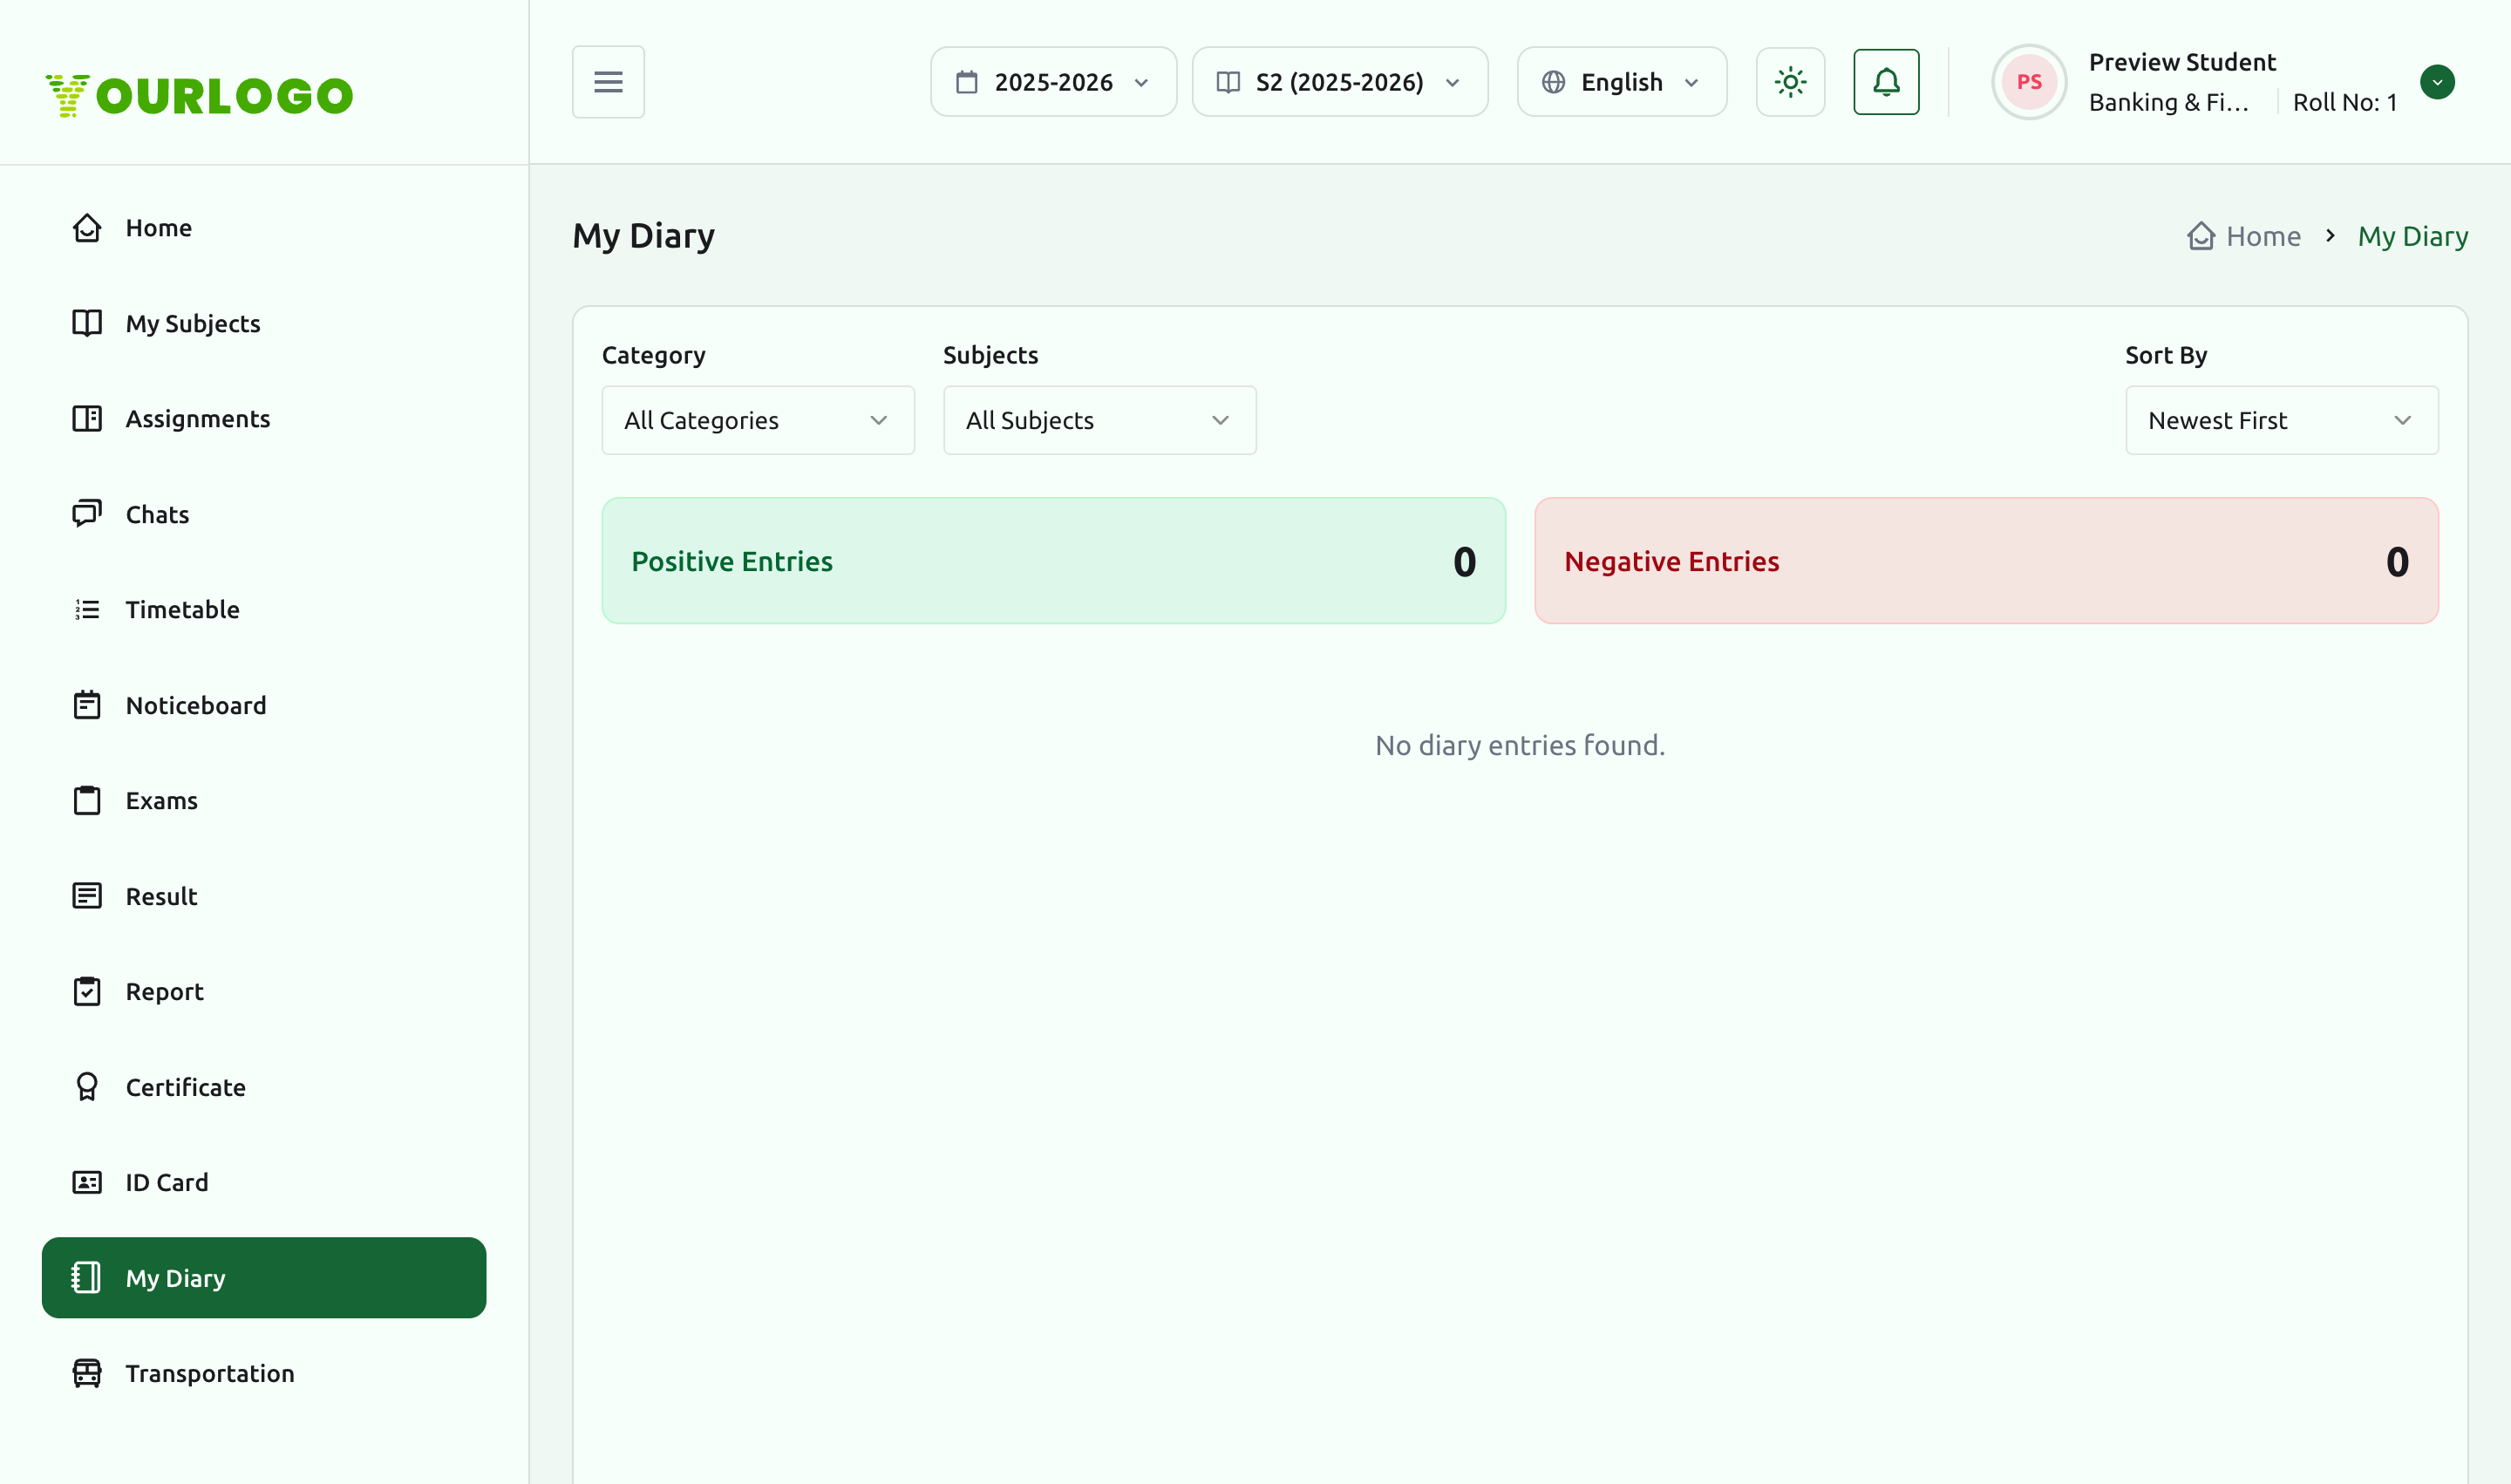Click the My Diary page heading
This screenshot has height=1484, width=2511.
pyautogui.click(x=644, y=236)
